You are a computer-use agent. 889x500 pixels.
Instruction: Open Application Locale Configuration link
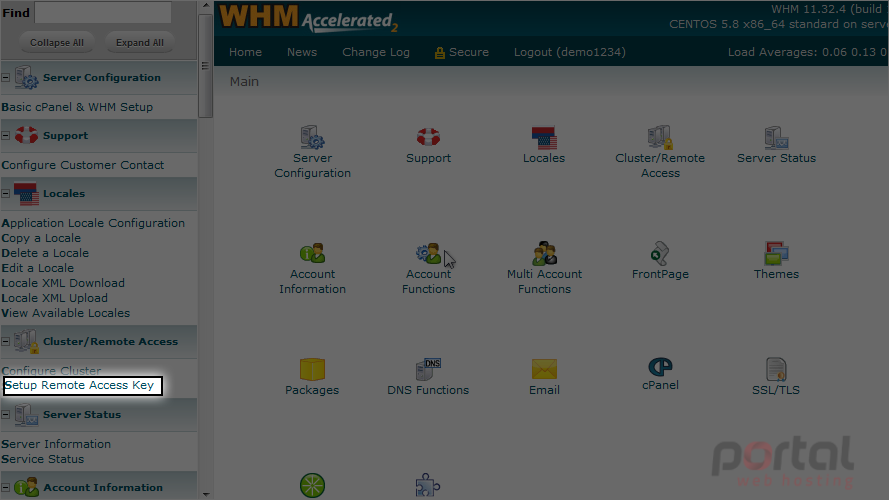(x=93, y=223)
